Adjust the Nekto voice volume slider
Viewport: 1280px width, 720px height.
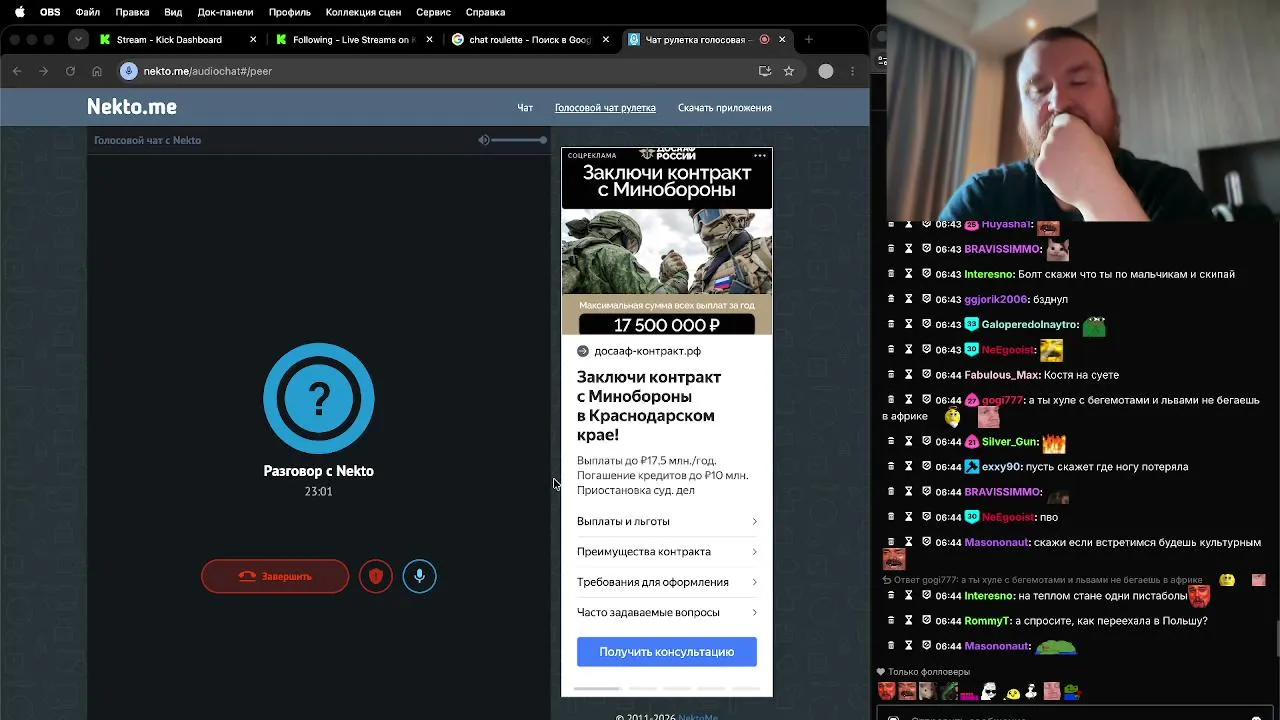(520, 140)
